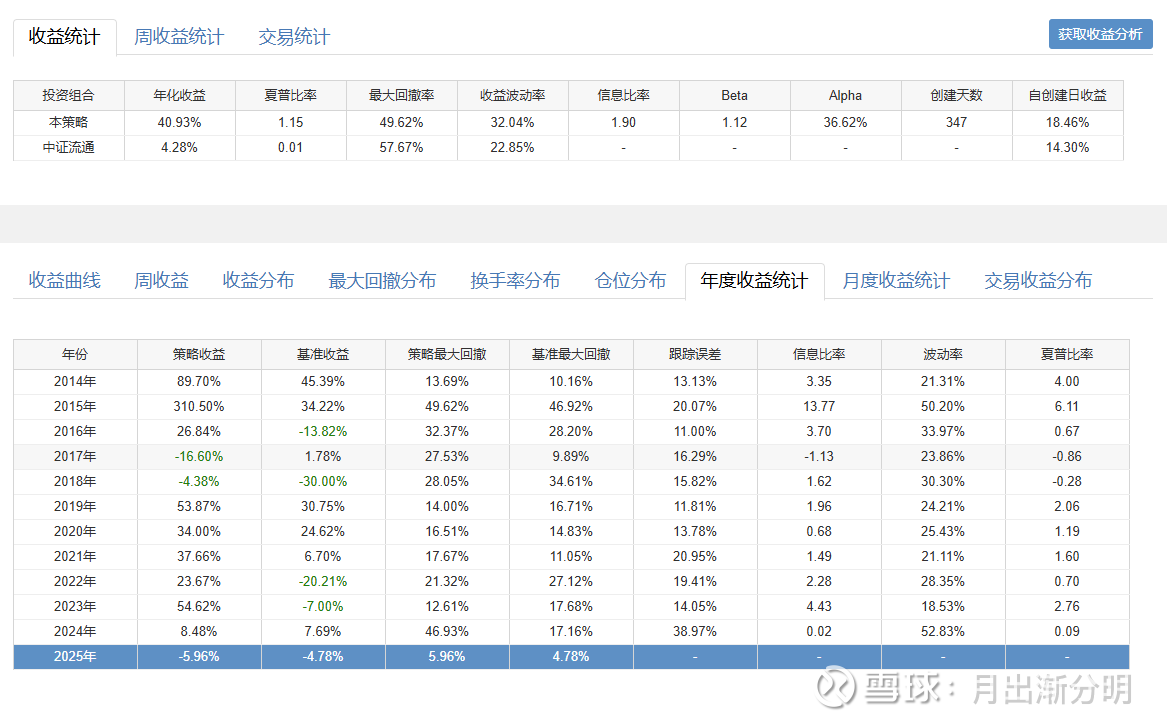Select the 2014年 row
Viewport: 1167px width, 725px height.
(571, 381)
